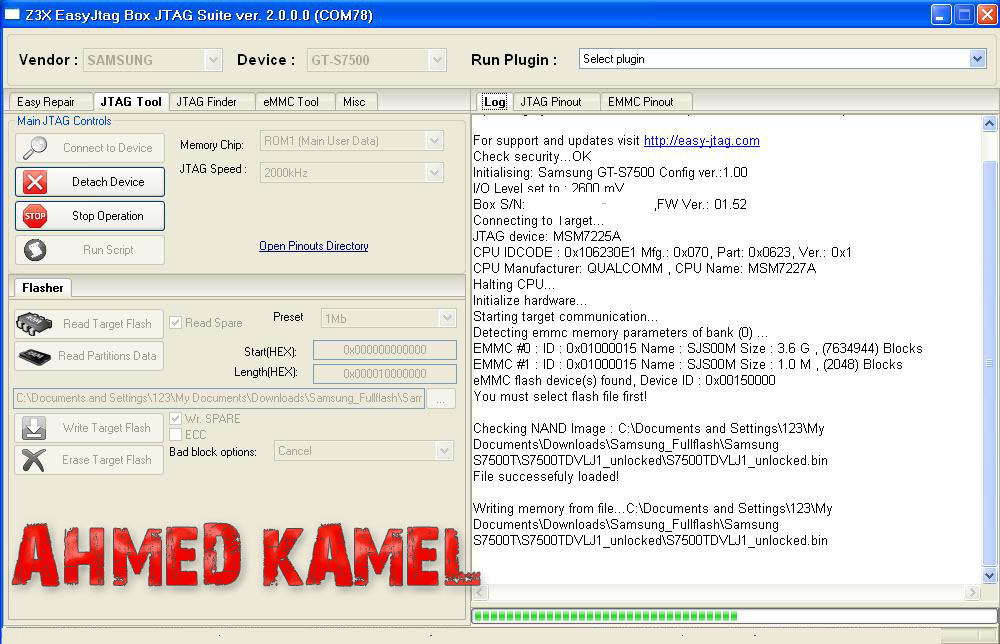The image size is (1000, 644).
Task: Click the green write progress bar
Action: (734, 616)
